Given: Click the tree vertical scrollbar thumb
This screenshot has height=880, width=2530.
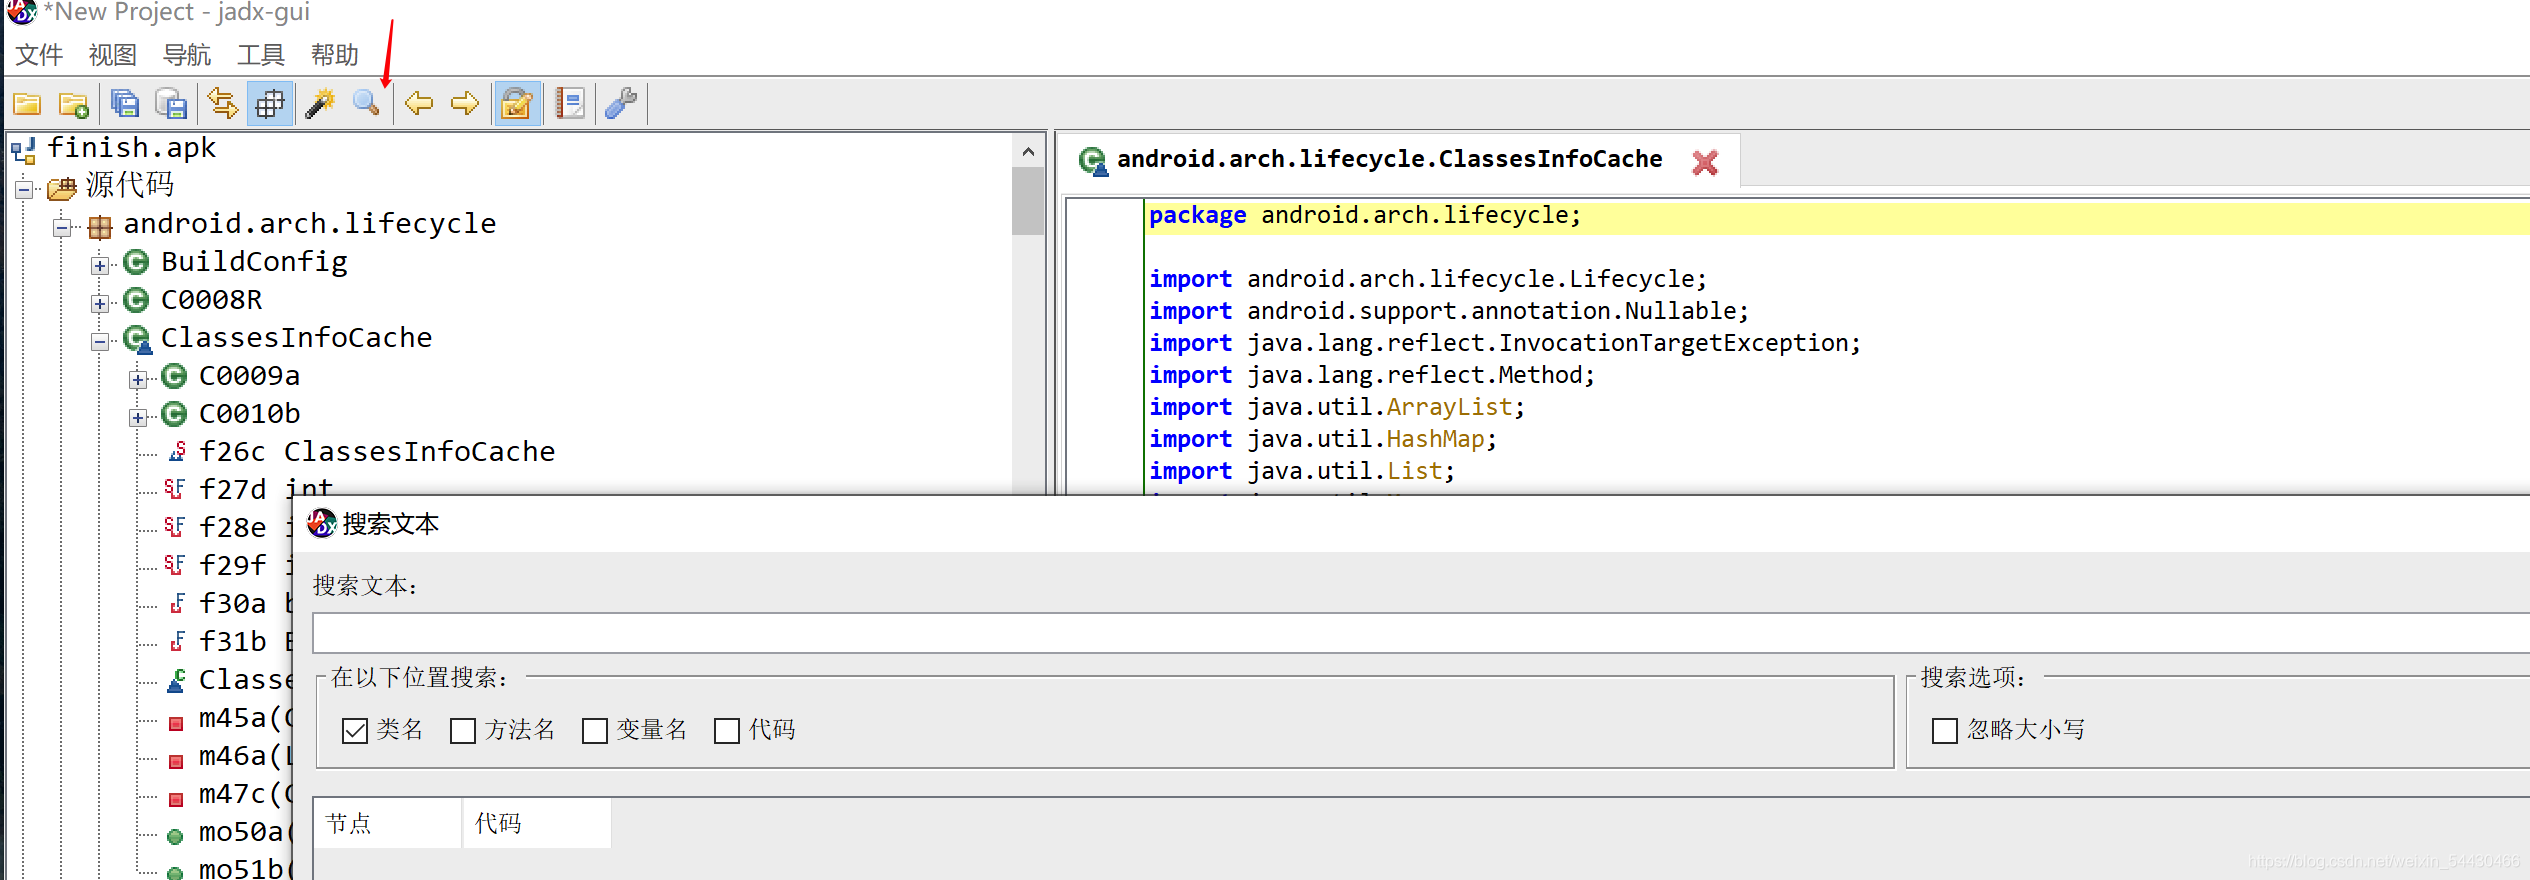Looking at the screenshot, I should pyautogui.click(x=1028, y=201).
